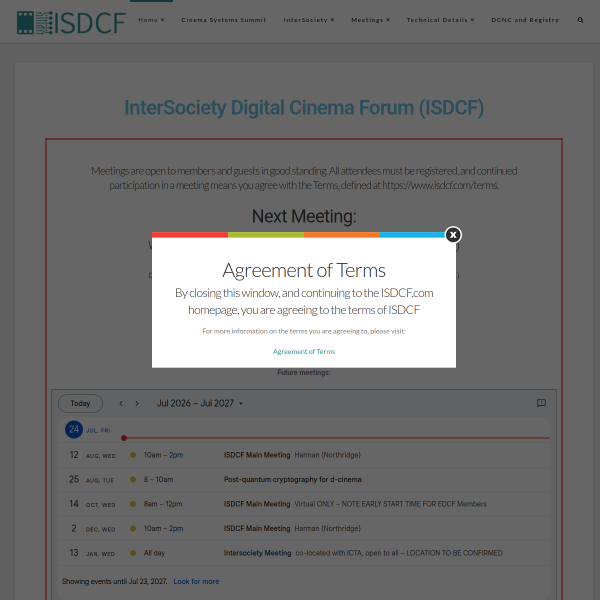This screenshot has height=600, width=600.
Task: Click the 8 – 10am time entry
Action: coord(158,479)
